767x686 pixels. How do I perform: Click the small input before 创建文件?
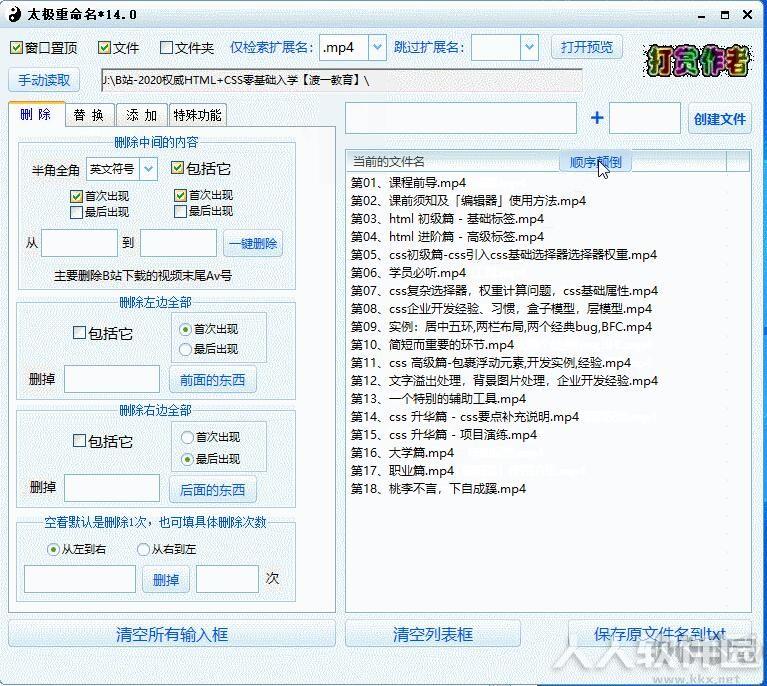(x=645, y=118)
